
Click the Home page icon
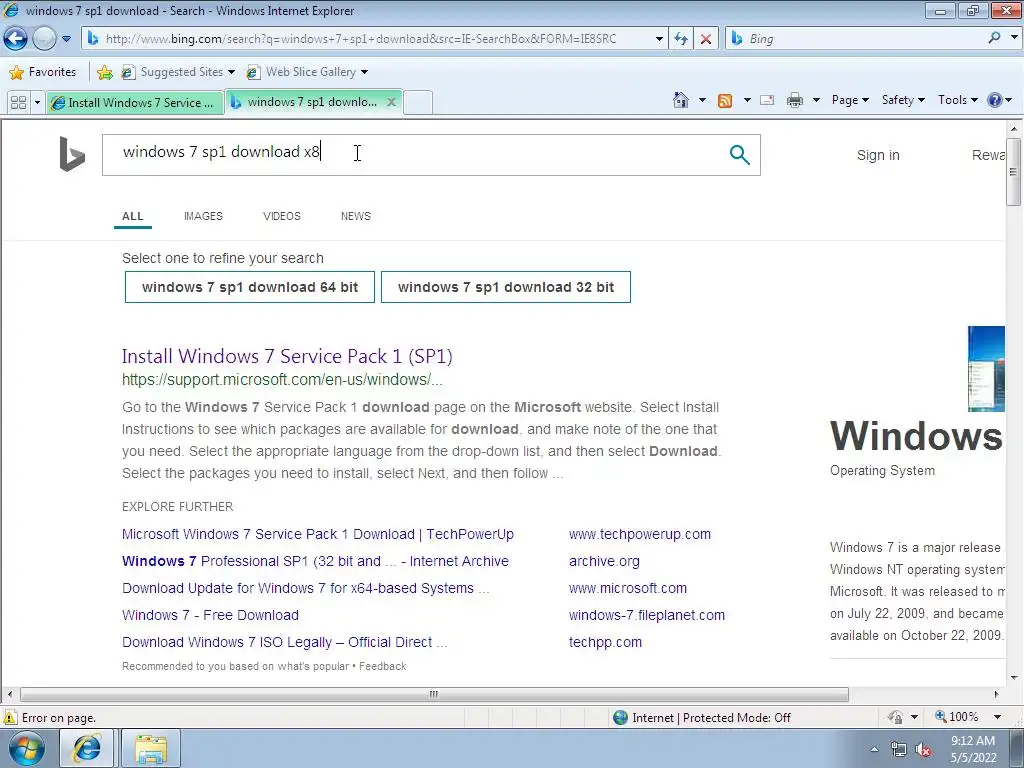(x=680, y=100)
